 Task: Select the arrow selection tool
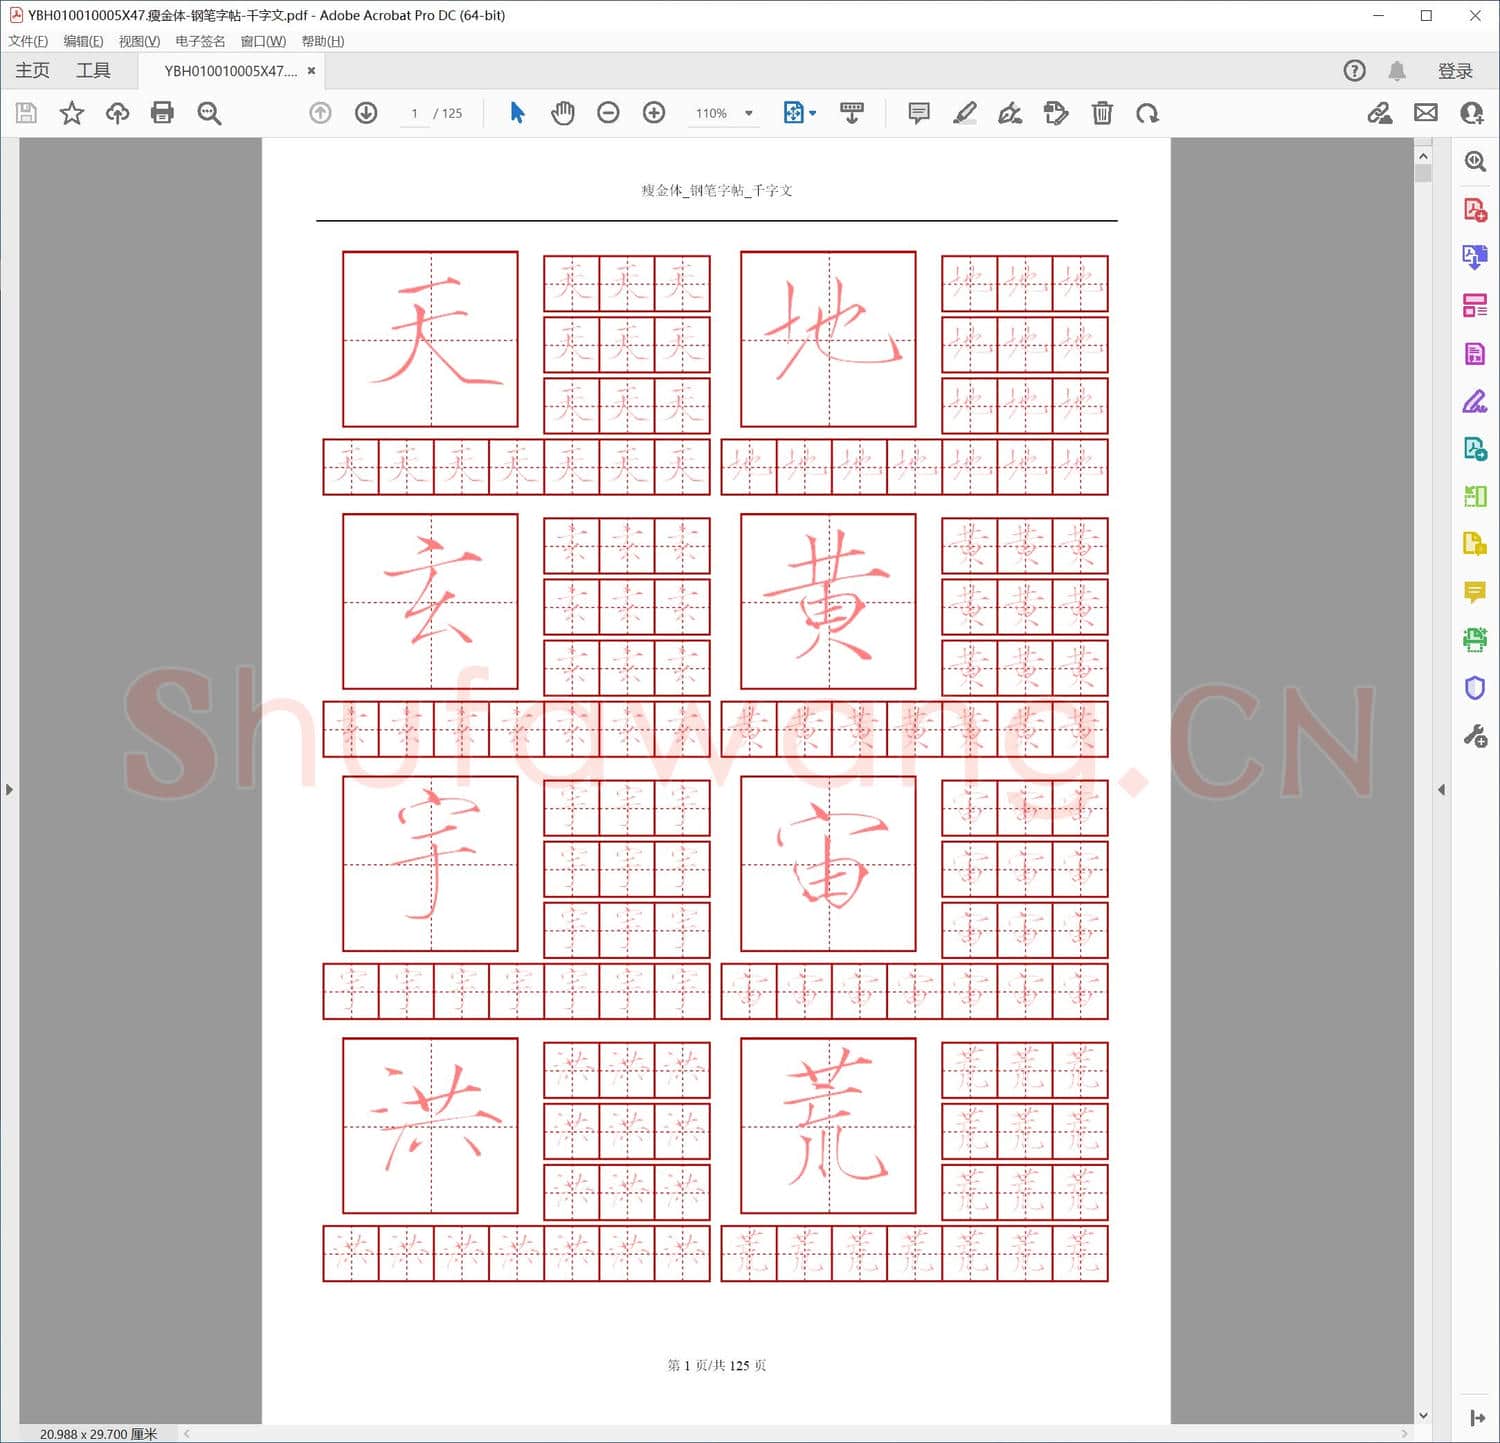(x=517, y=113)
